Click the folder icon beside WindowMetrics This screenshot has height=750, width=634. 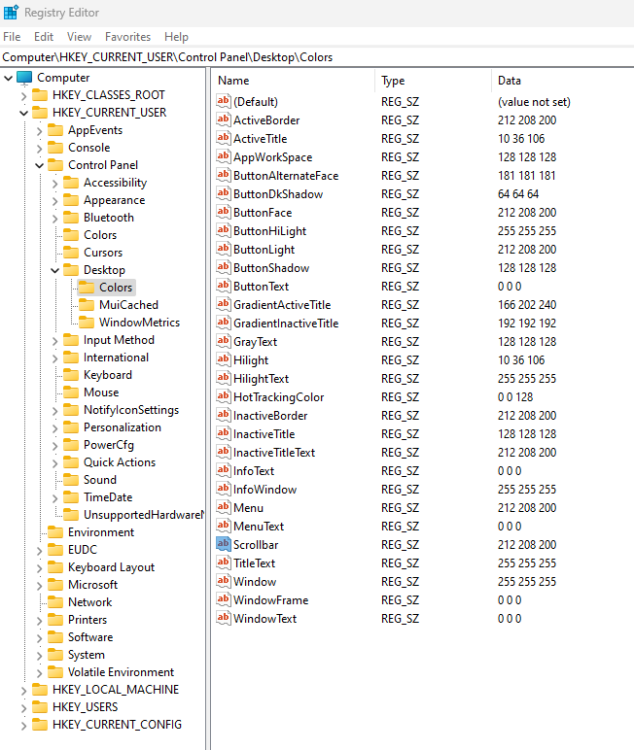87,322
